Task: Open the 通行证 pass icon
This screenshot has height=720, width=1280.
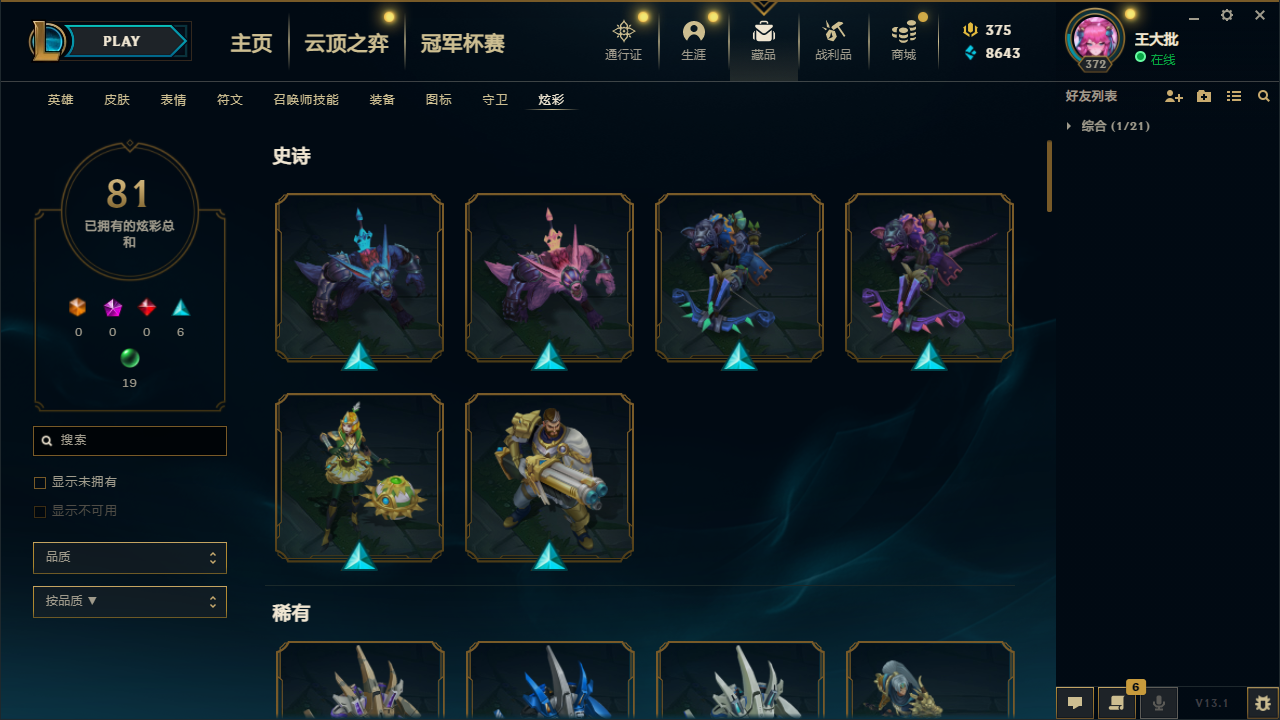Action: [x=624, y=31]
